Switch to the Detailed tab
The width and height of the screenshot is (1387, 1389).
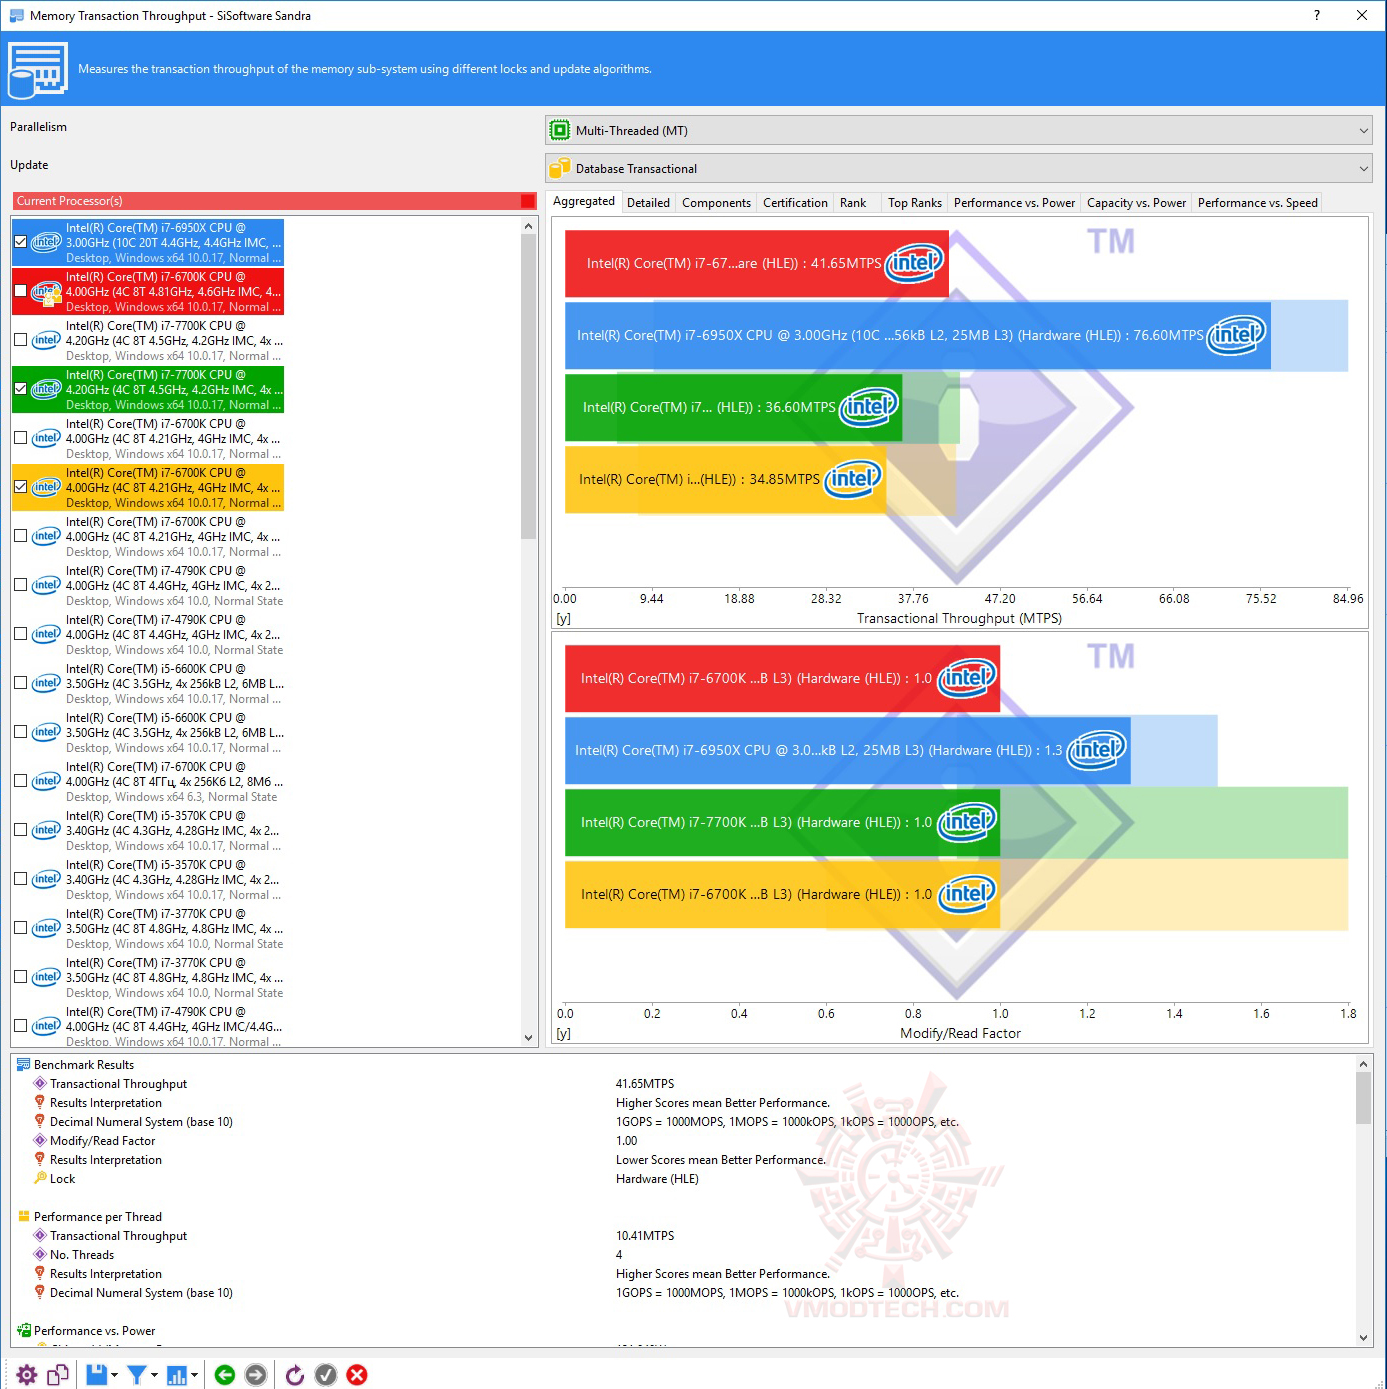[648, 203]
